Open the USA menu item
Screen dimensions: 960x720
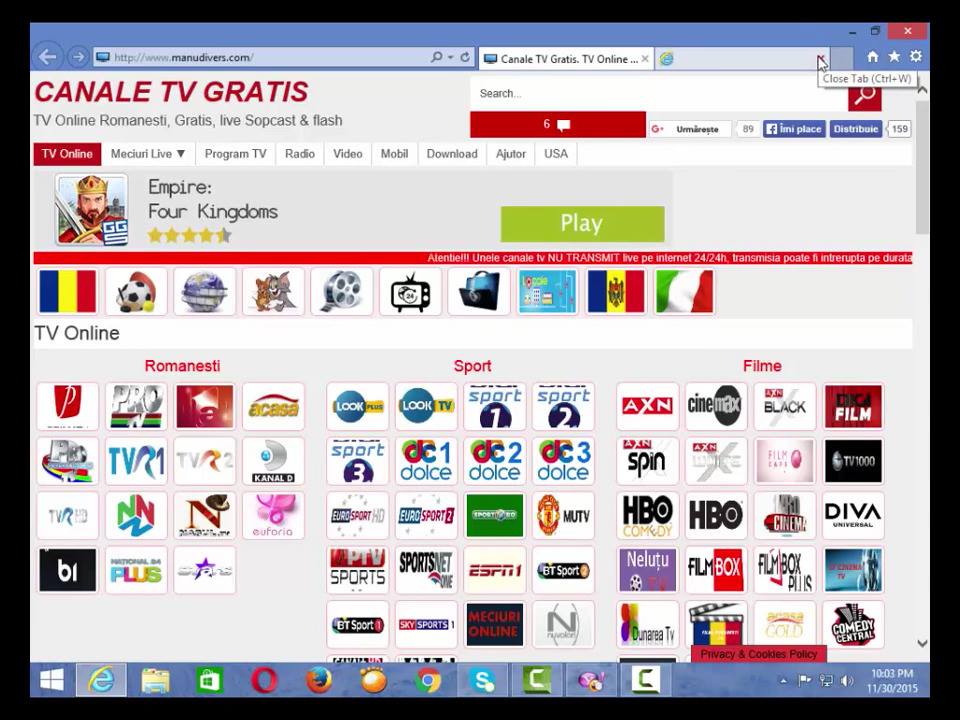point(556,154)
